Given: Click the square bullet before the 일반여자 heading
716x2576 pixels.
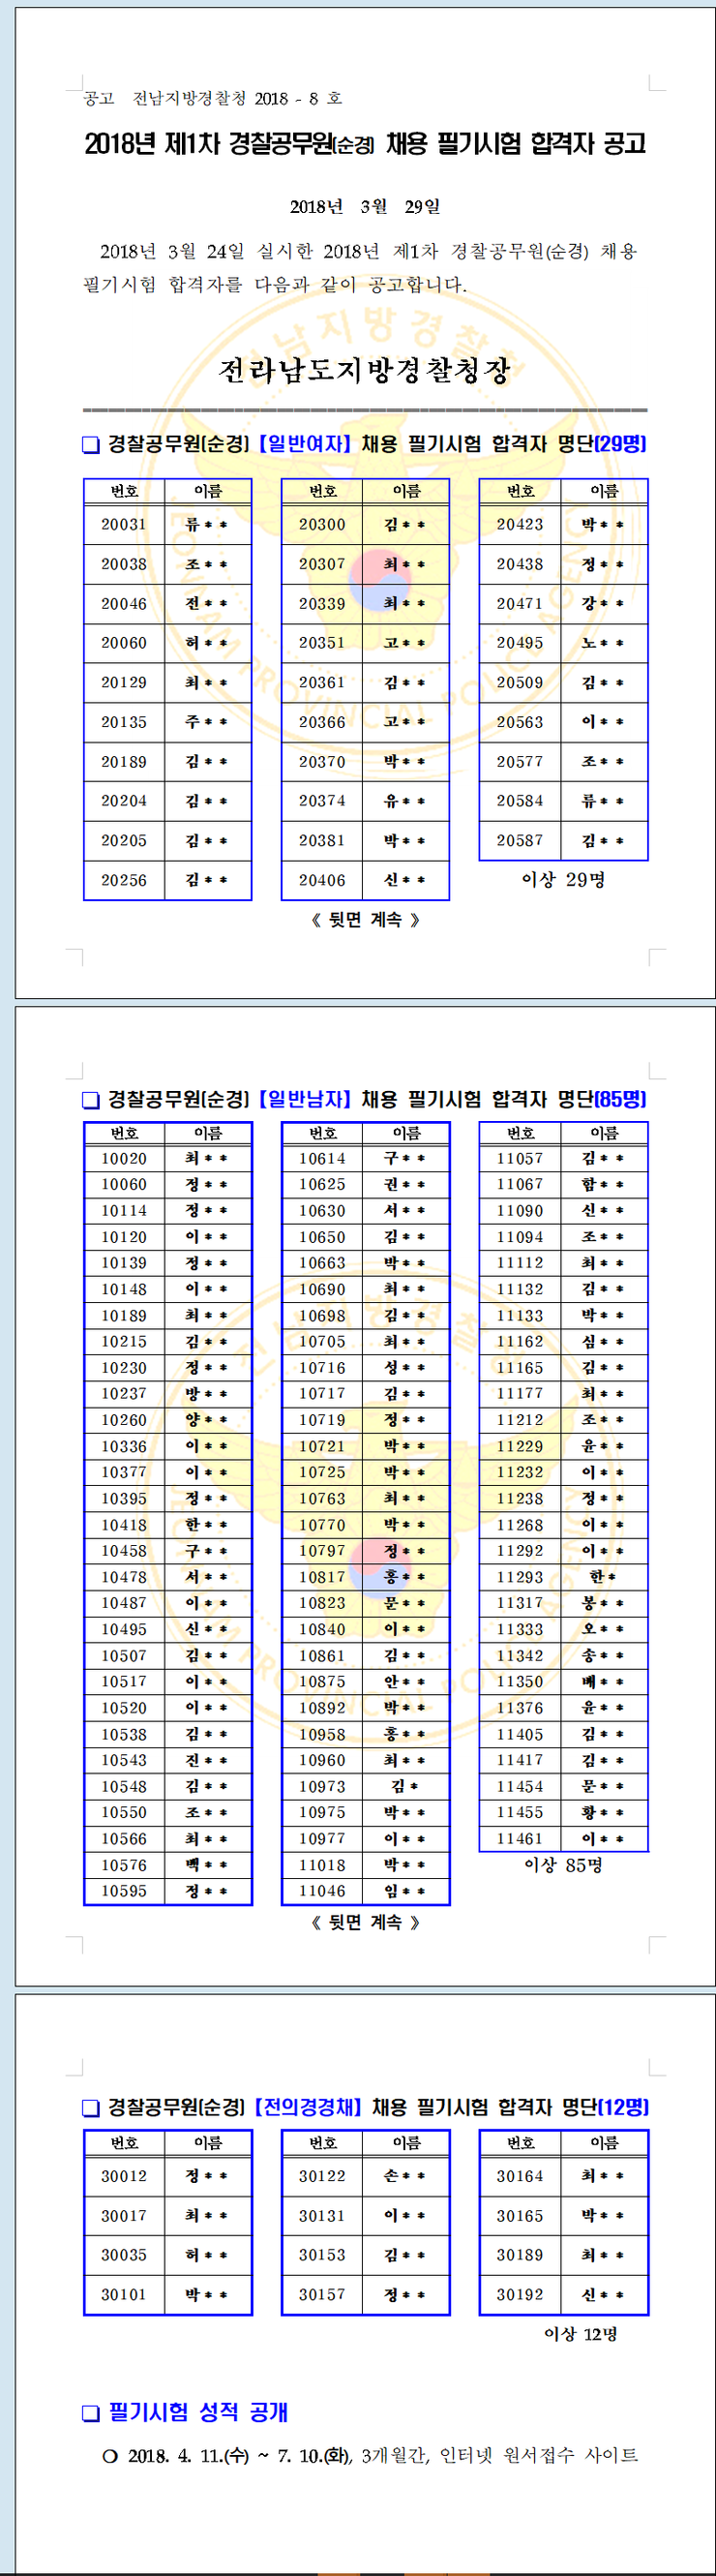Looking at the screenshot, I should tap(91, 444).
